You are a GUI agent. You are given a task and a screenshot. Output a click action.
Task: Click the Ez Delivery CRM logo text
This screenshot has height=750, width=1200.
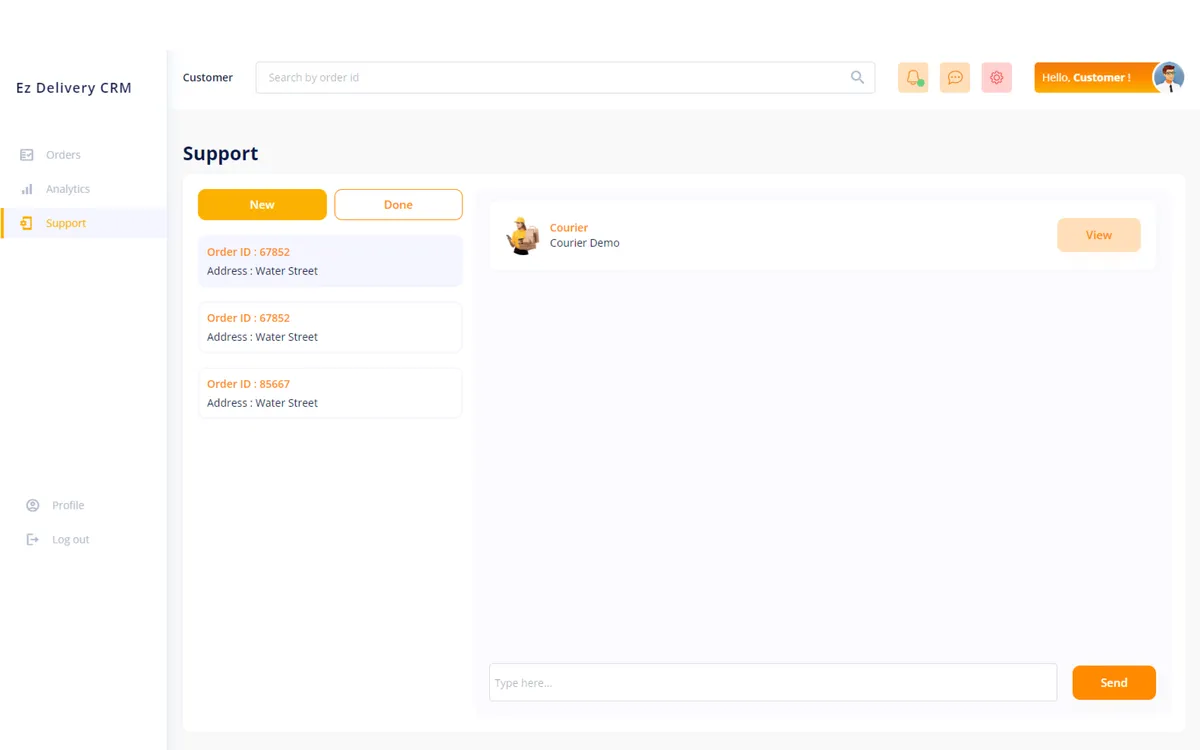coord(74,88)
